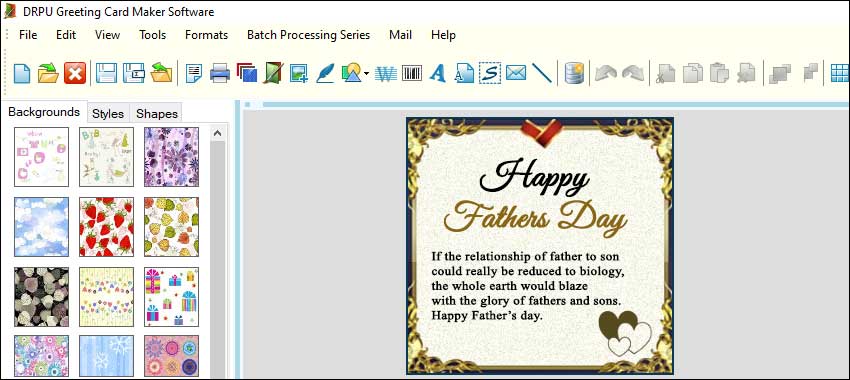Select the gift boxes background thumbnail
The width and height of the screenshot is (850, 380).
(171, 297)
